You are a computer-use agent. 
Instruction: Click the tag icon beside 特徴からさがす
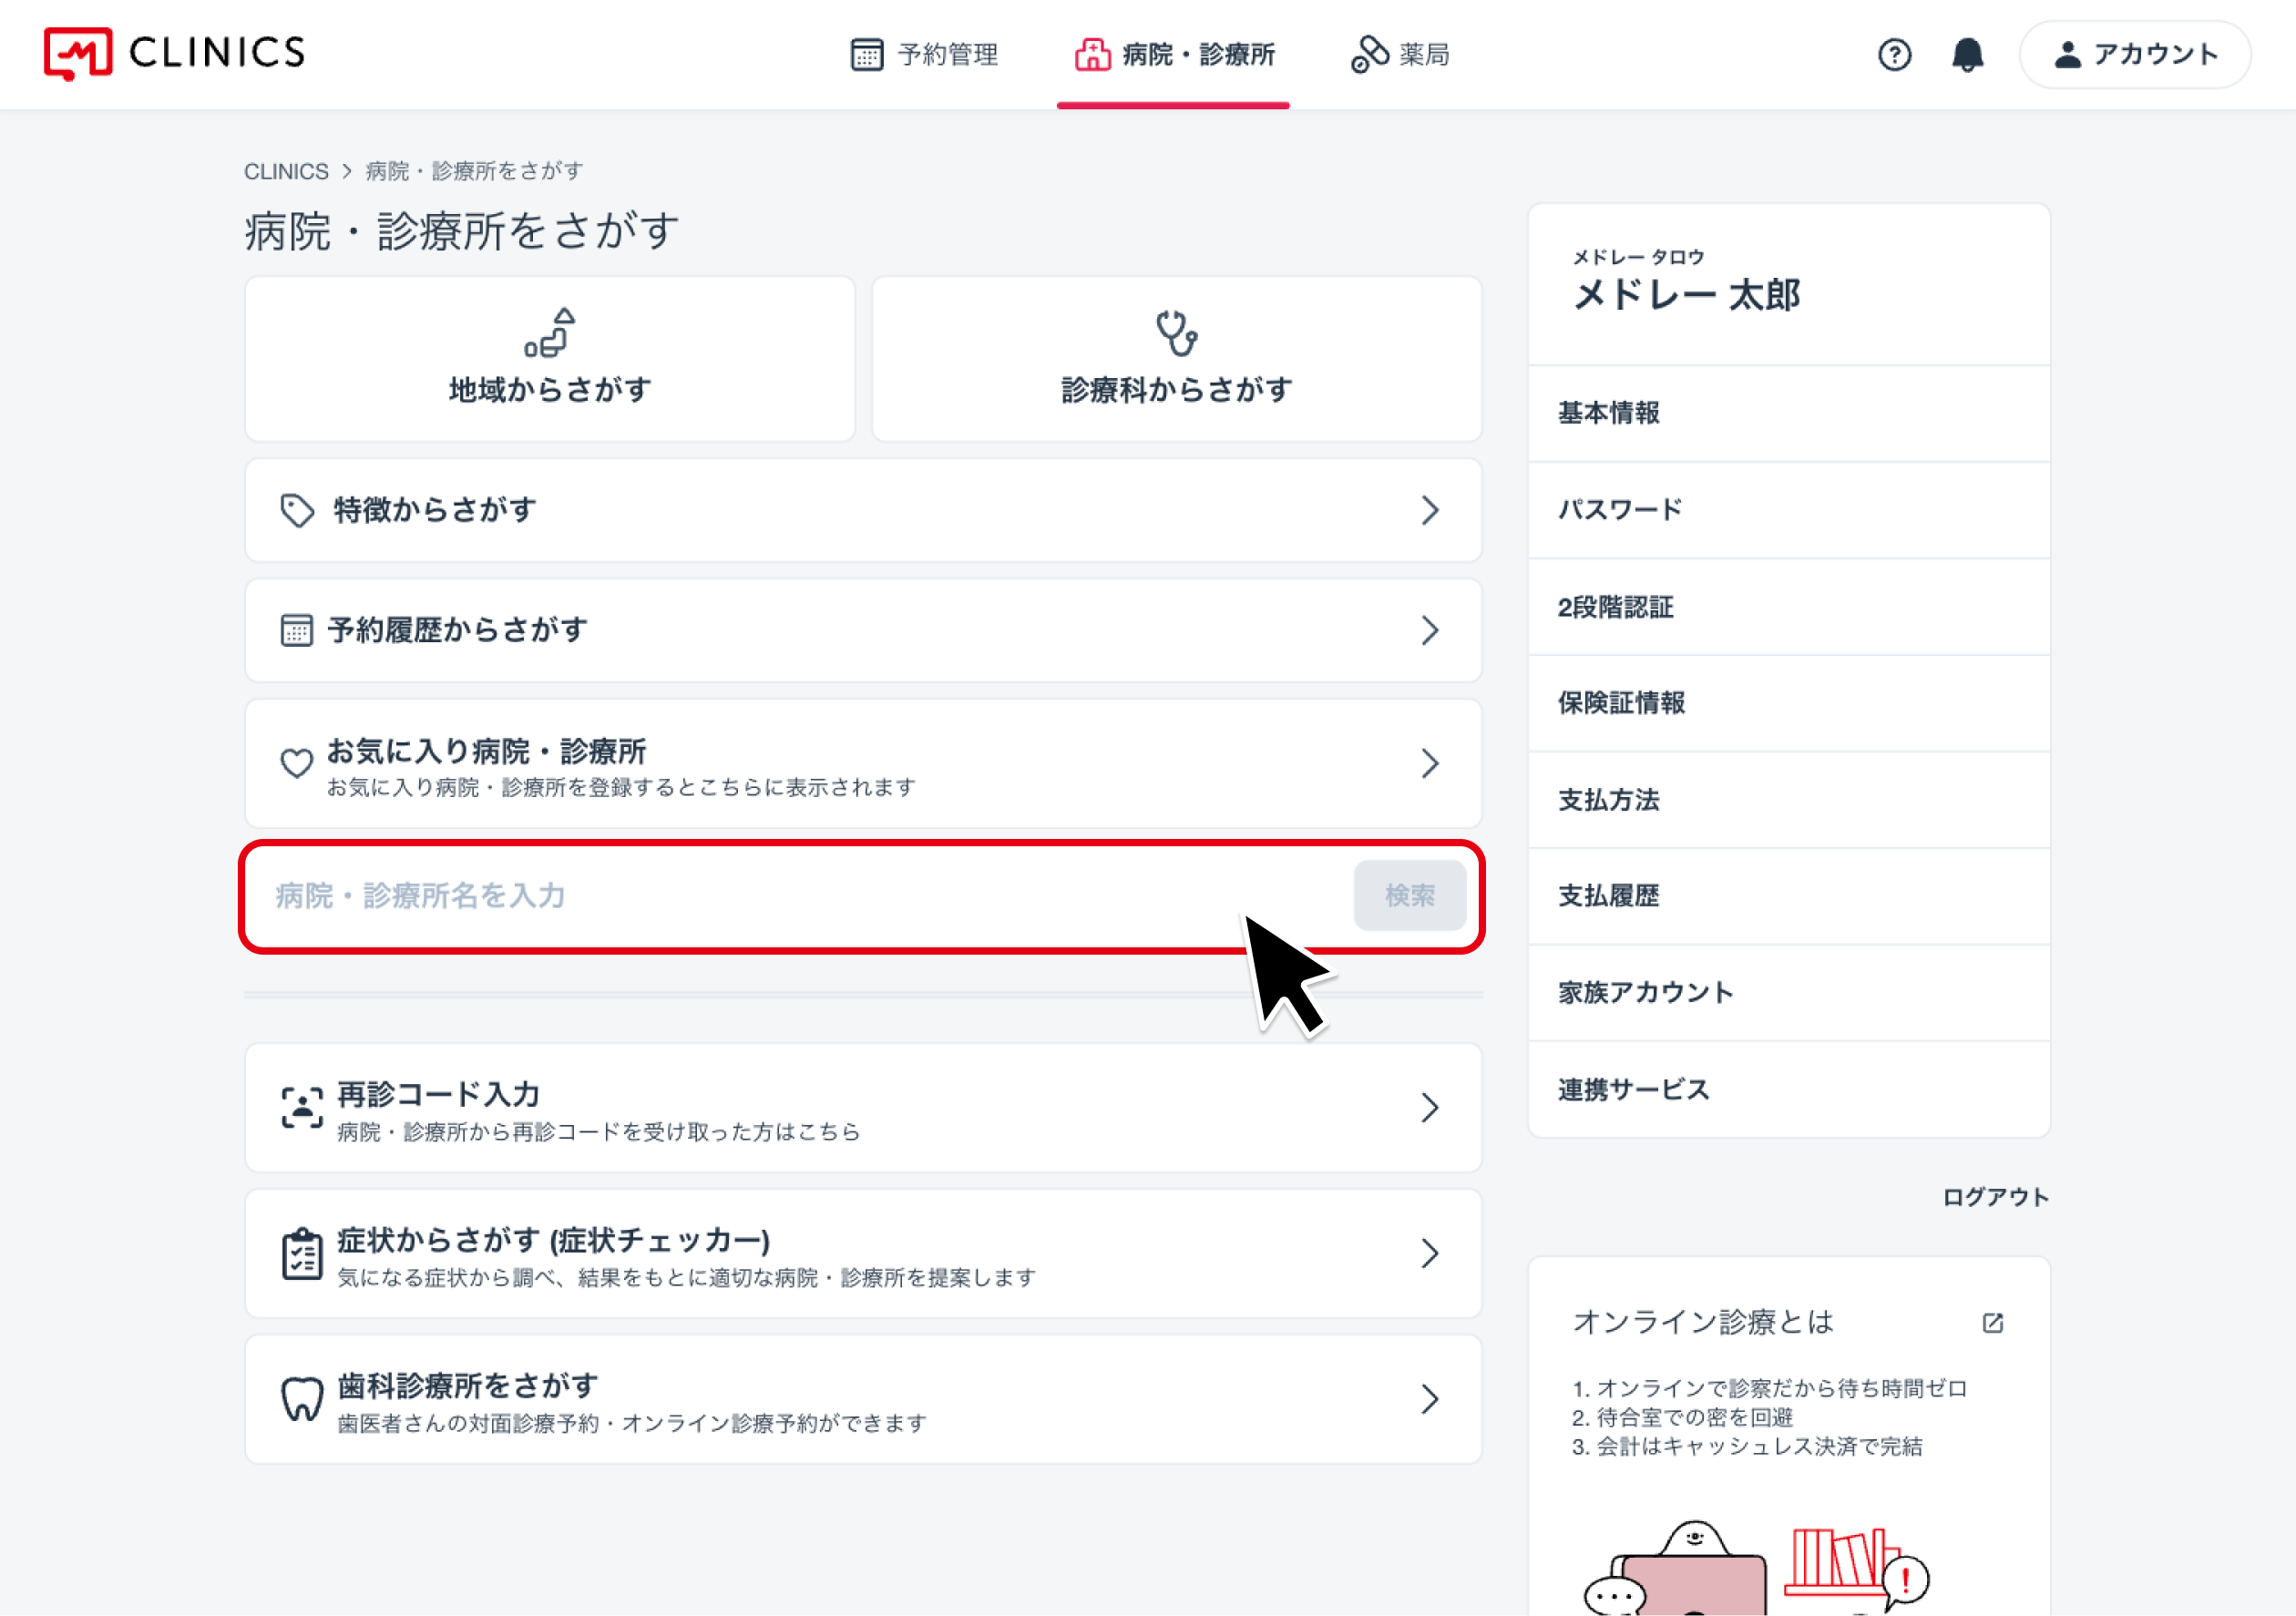(x=296, y=510)
